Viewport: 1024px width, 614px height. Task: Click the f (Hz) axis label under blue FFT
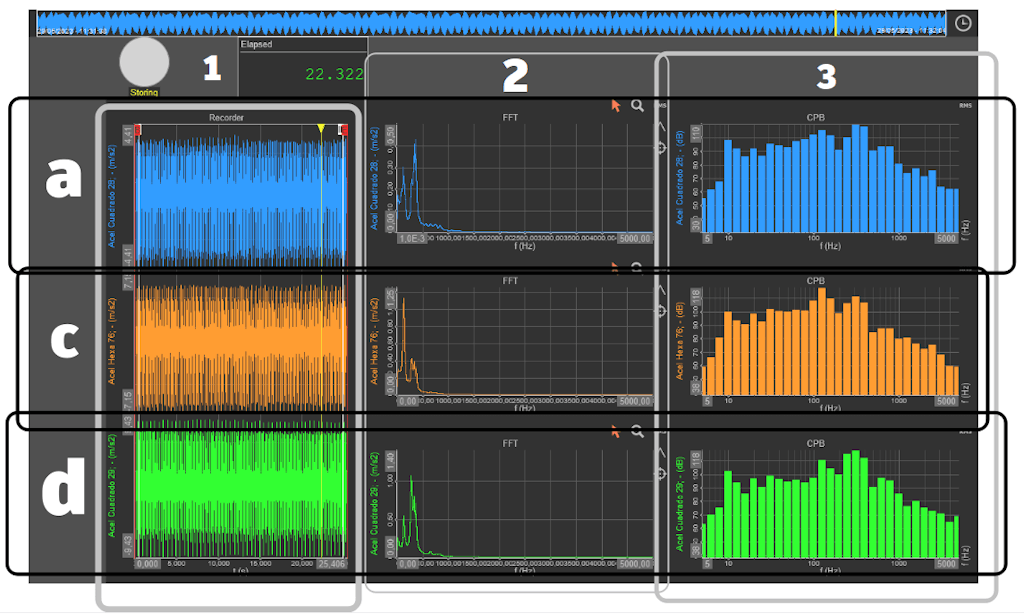(x=524, y=247)
